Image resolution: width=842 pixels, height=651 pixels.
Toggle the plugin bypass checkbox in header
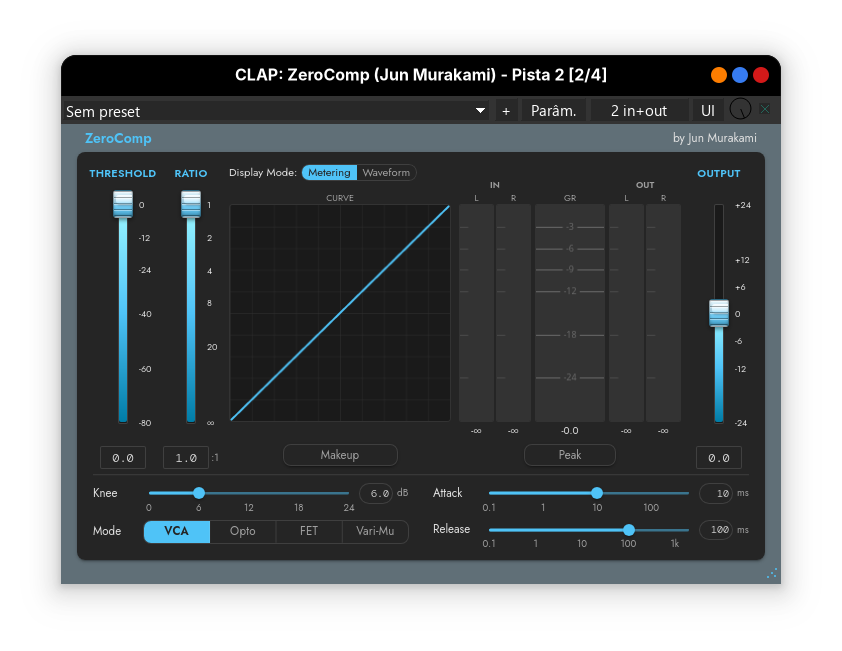tap(765, 110)
